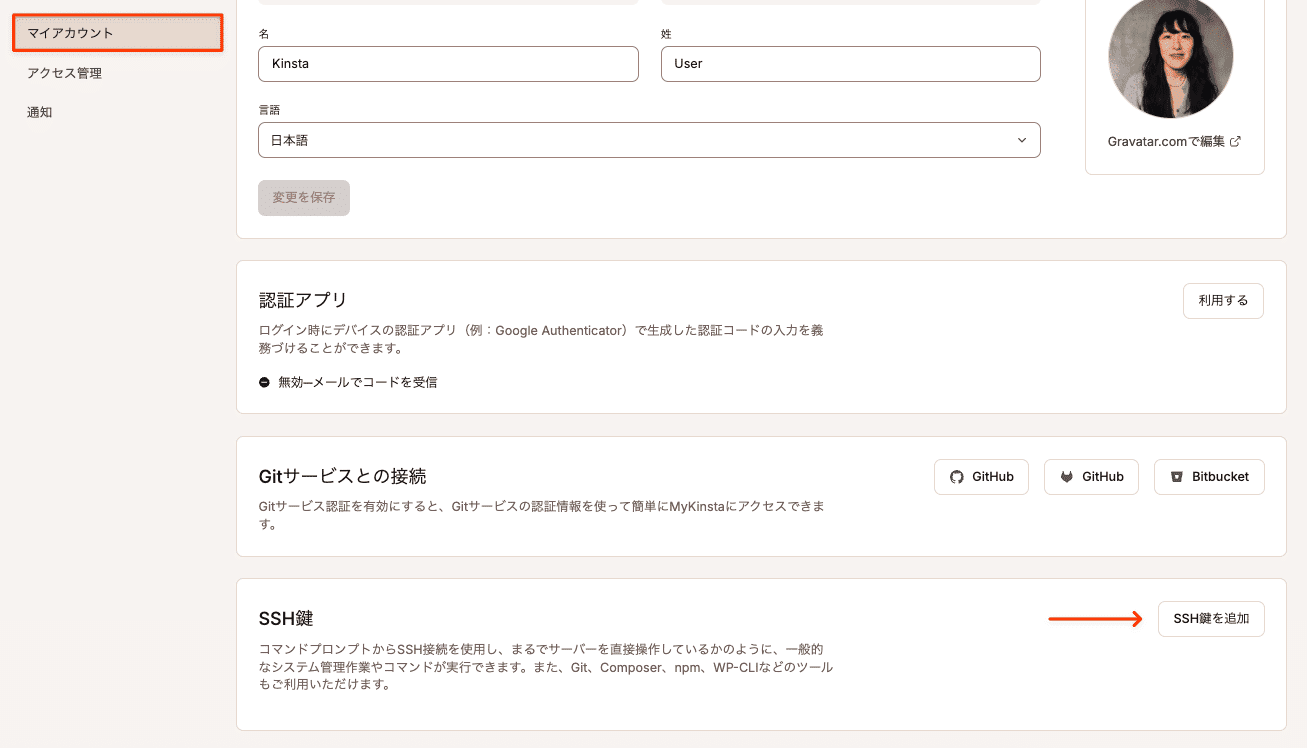The image size is (1307, 748).
Task: Open the 言語 language dropdown
Action: click(650, 140)
